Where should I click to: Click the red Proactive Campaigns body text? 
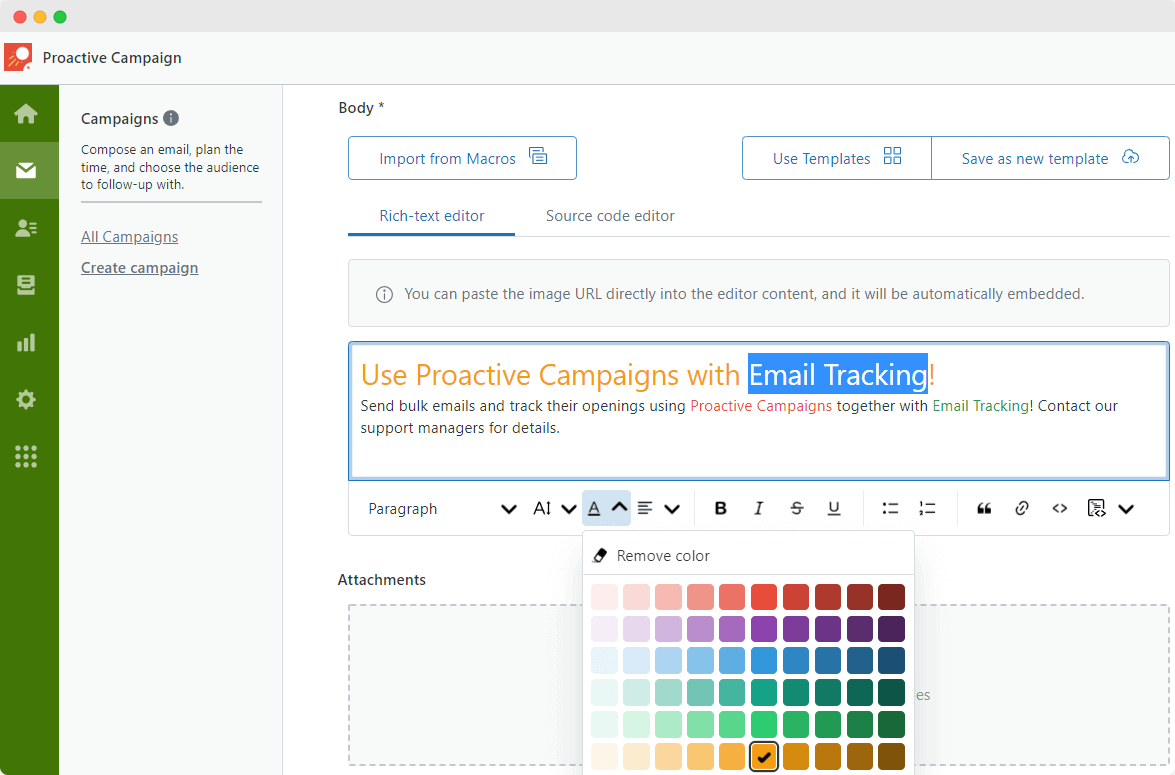pyautogui.click(x=761, y=406)
